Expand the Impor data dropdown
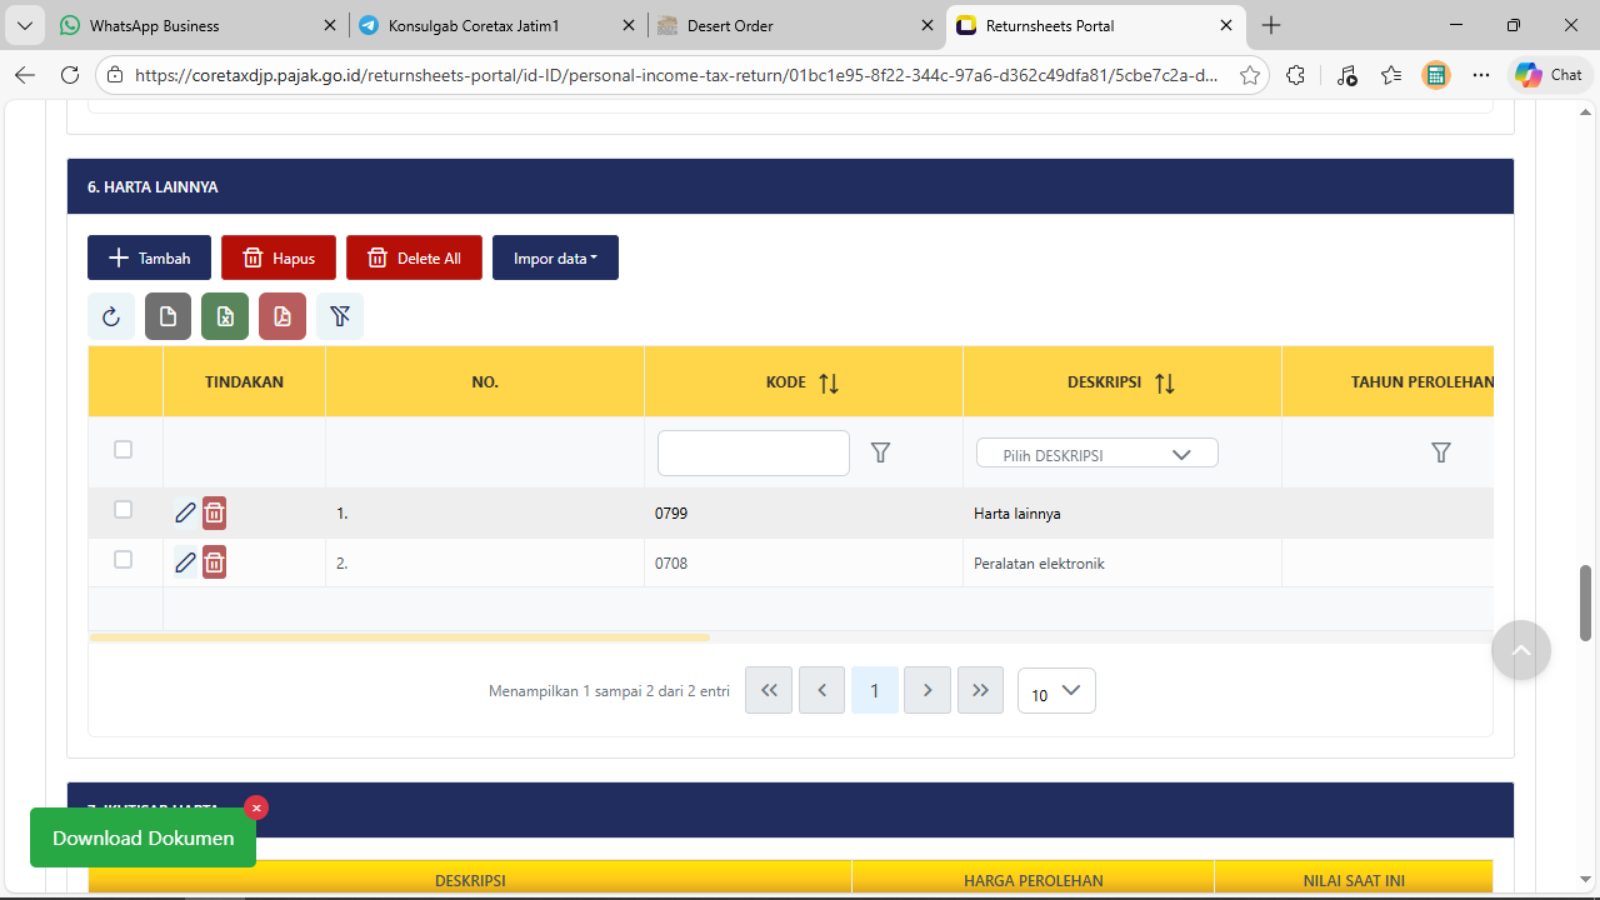1600x900 pixels. click(555, 258)
